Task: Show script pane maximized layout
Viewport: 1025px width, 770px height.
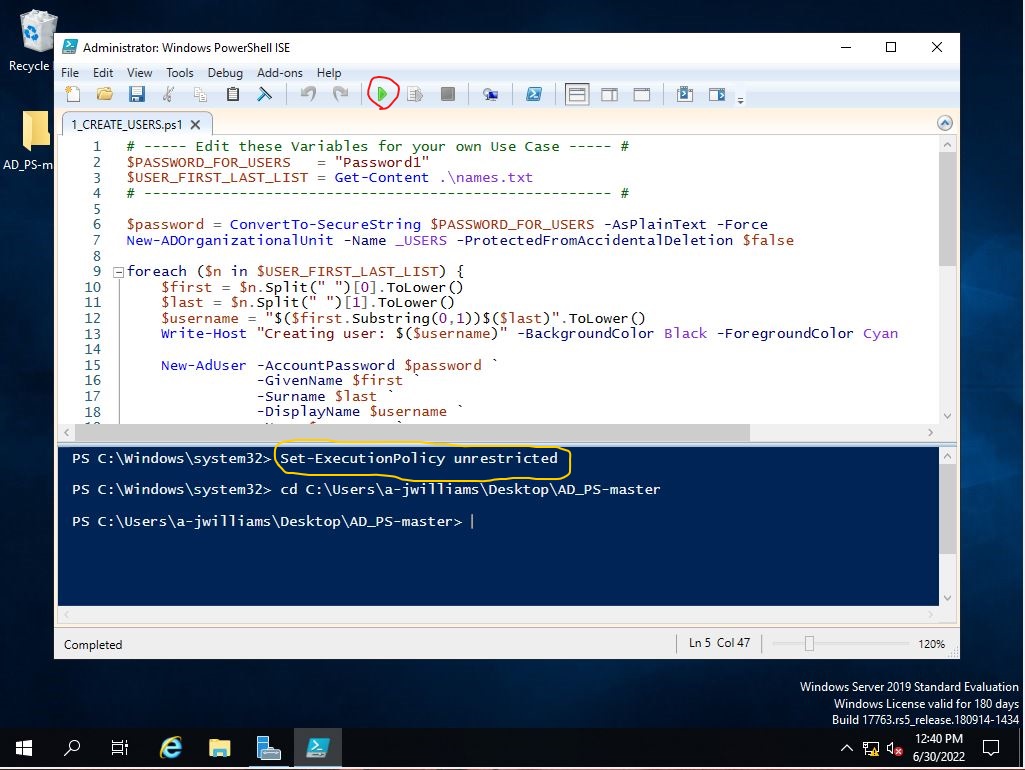Action: click(x=642, y=95)
